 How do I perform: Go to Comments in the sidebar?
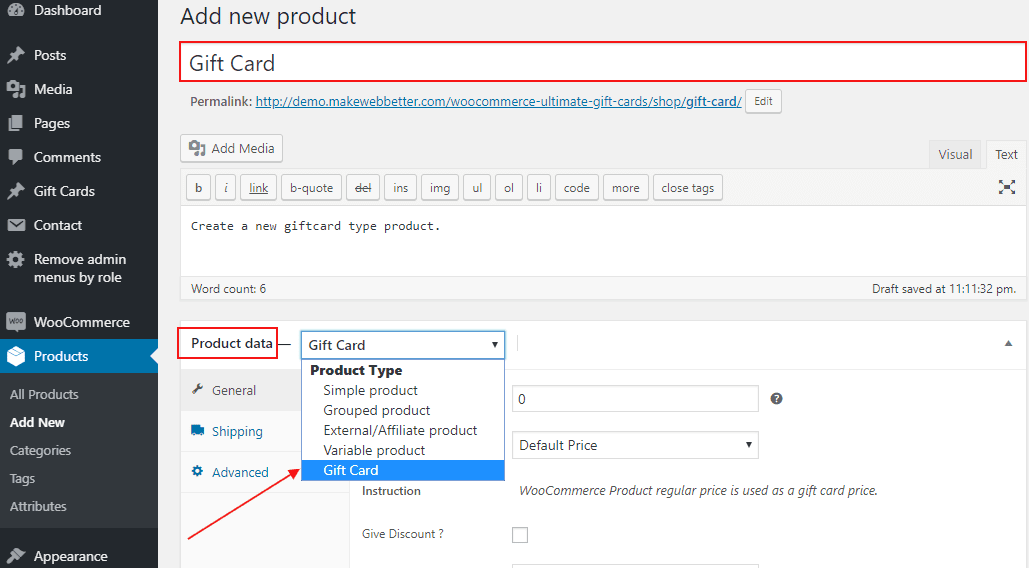pyautogui.click(x=67, y=157)
